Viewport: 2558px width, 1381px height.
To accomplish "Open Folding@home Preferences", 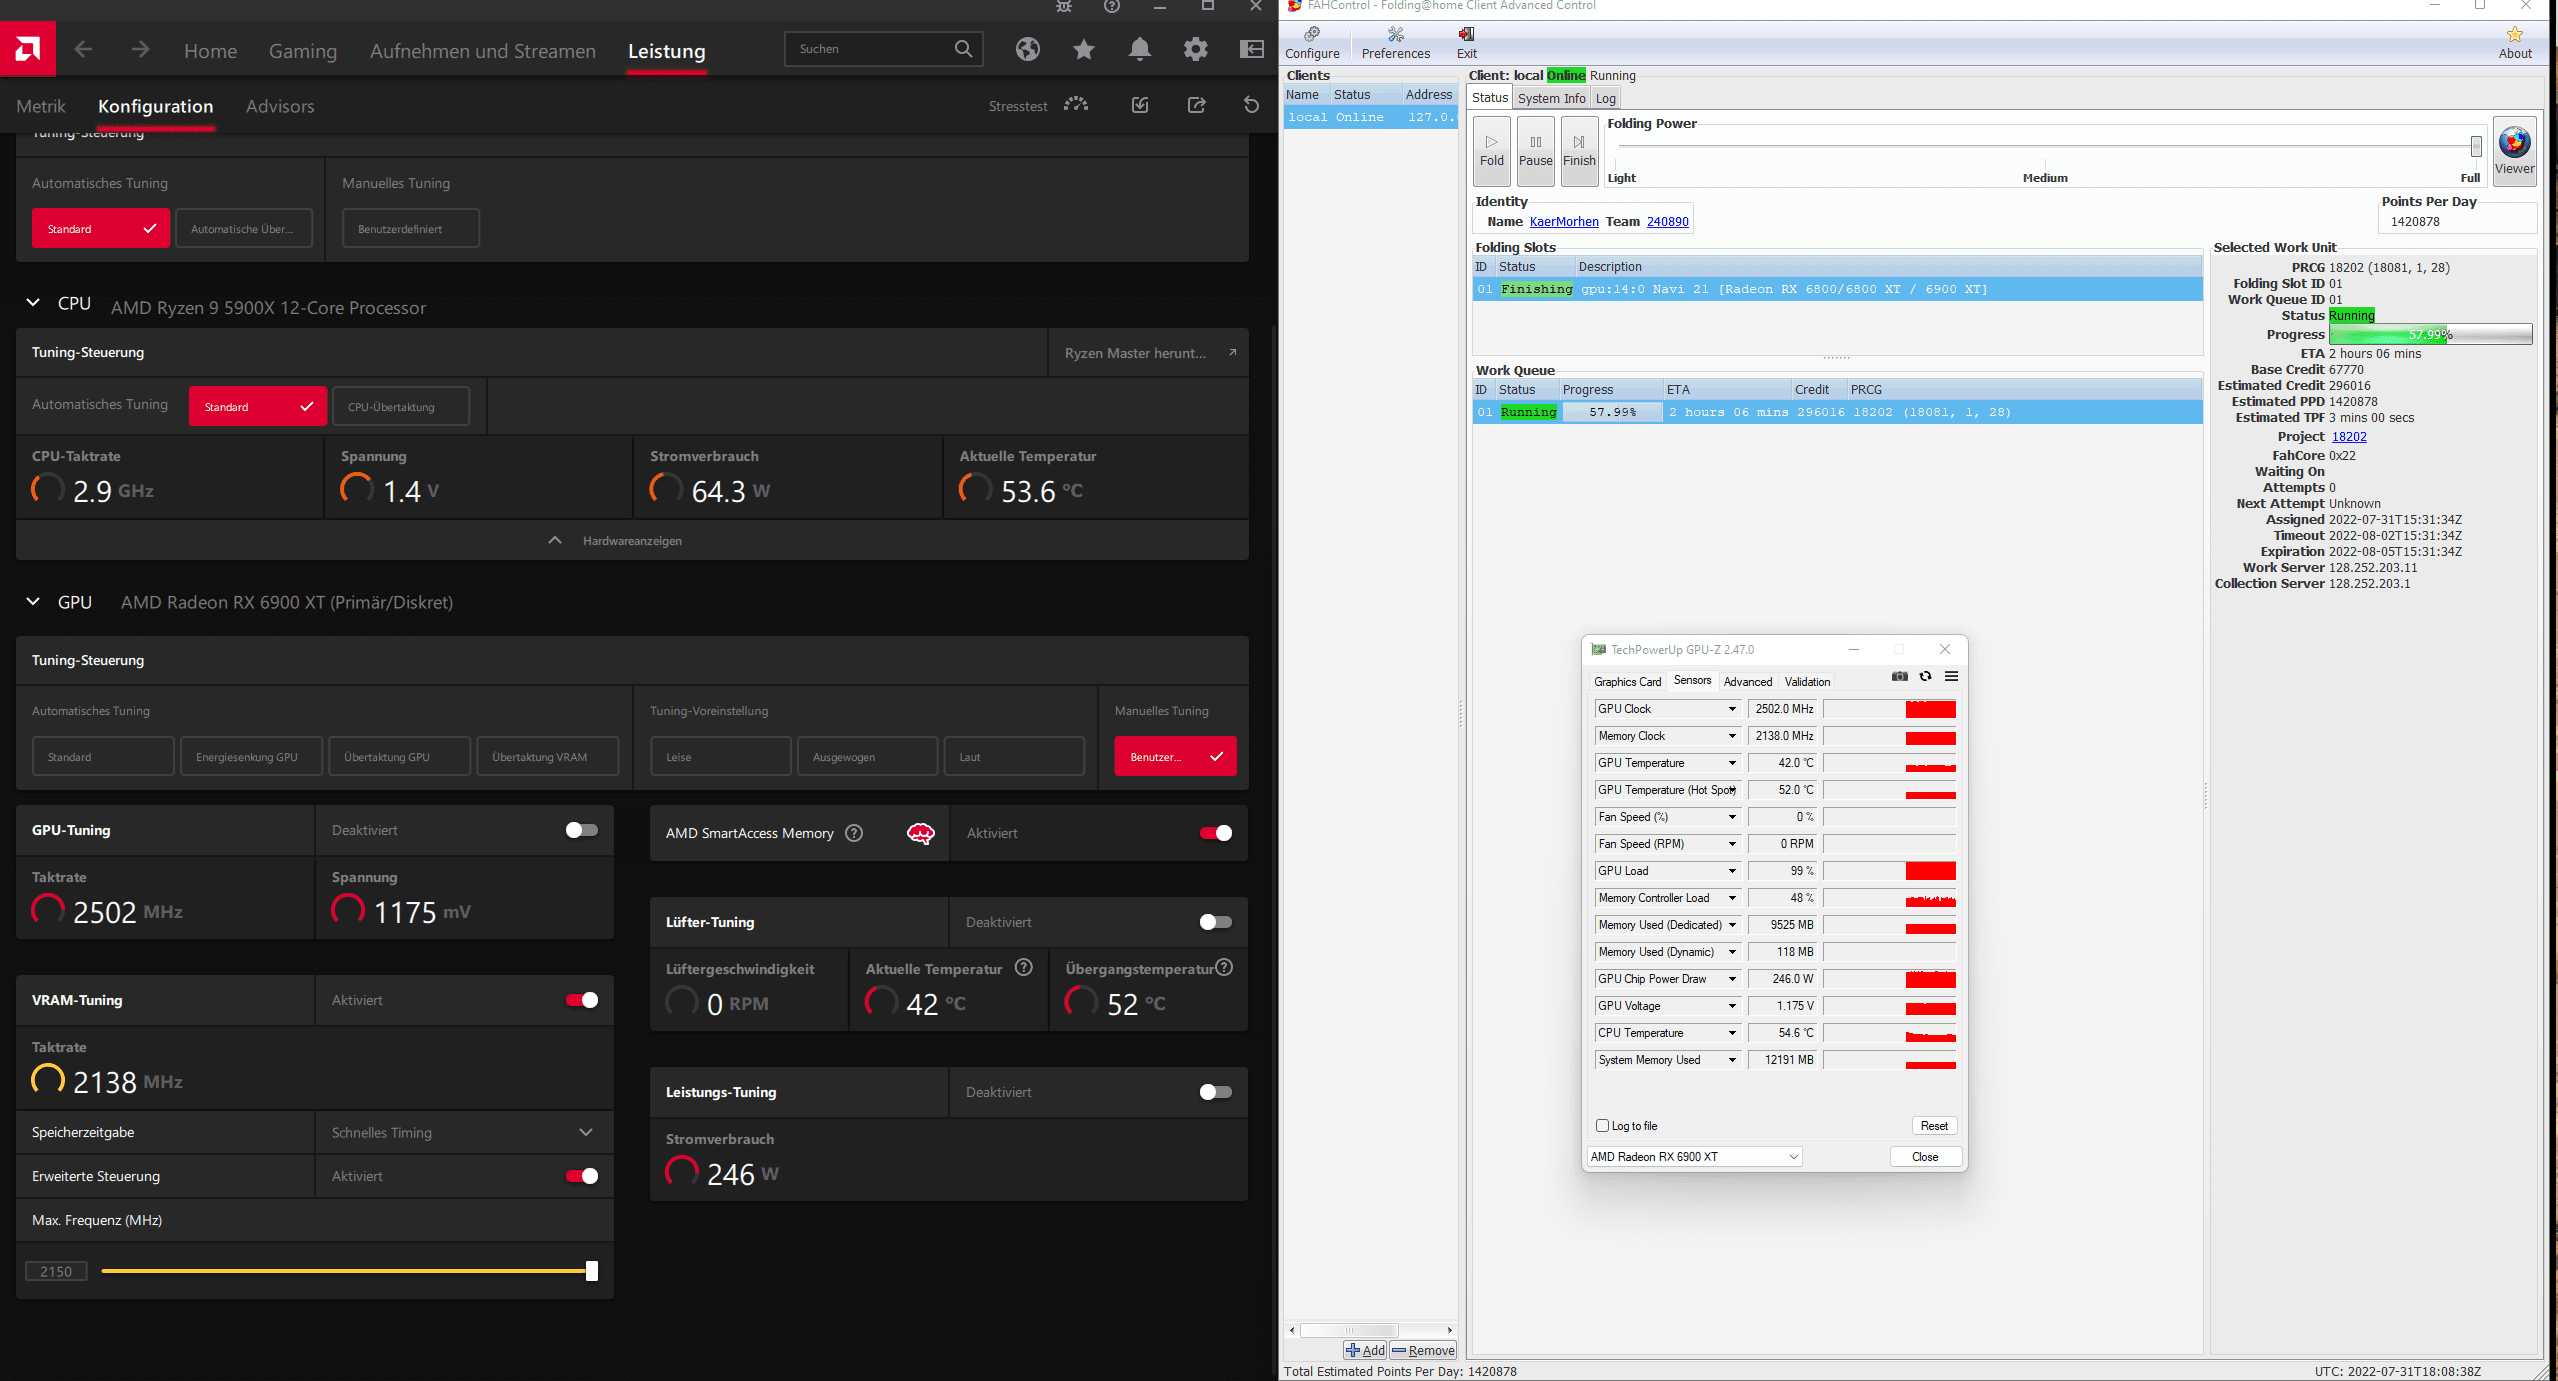I will click(x=1395, y=43).
